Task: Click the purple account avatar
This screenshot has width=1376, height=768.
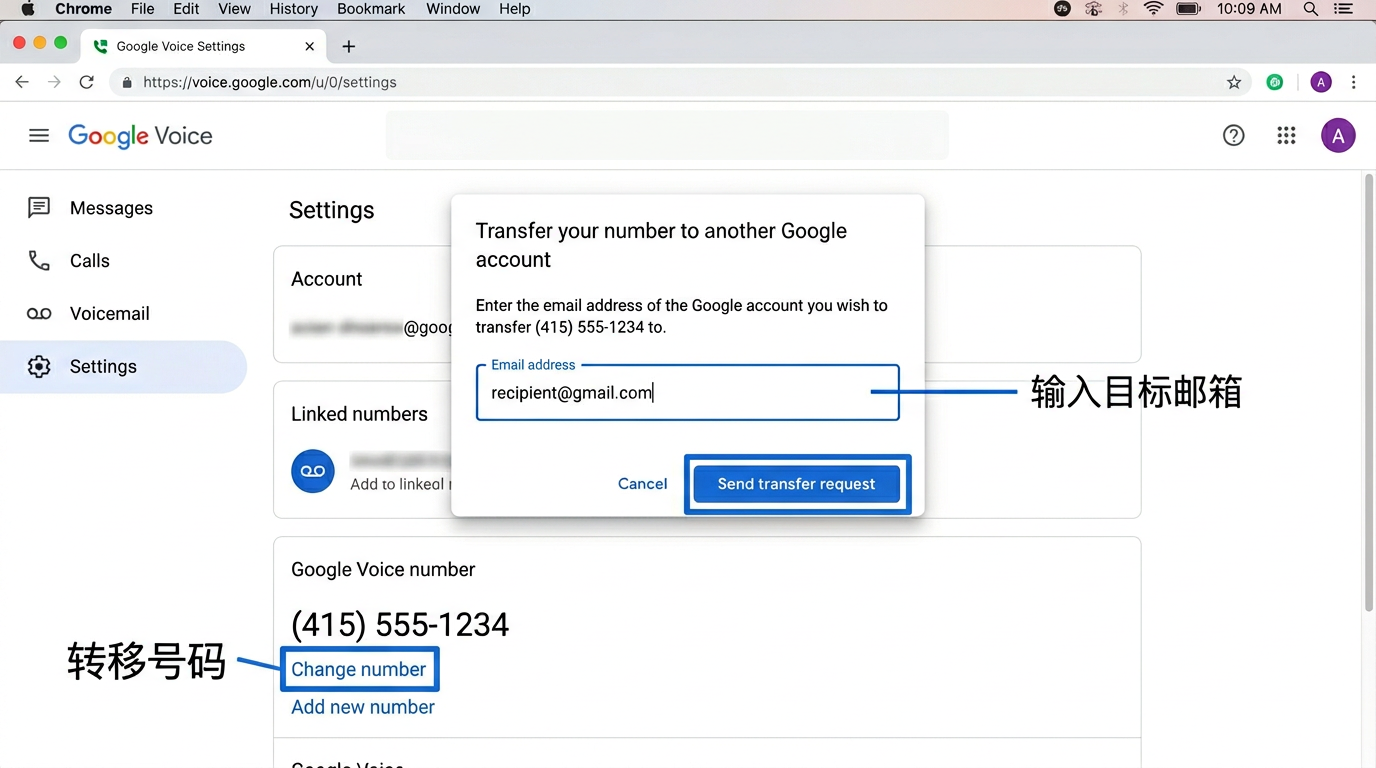Action: (x=1338, y=135)
